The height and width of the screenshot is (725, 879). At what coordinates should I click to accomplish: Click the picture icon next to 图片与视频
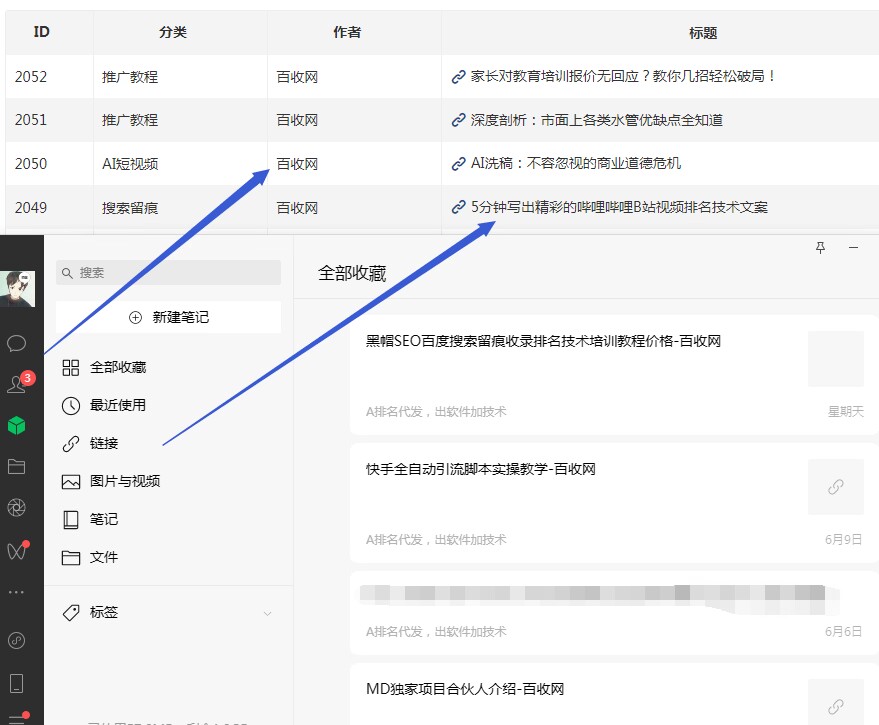(71, 482)
